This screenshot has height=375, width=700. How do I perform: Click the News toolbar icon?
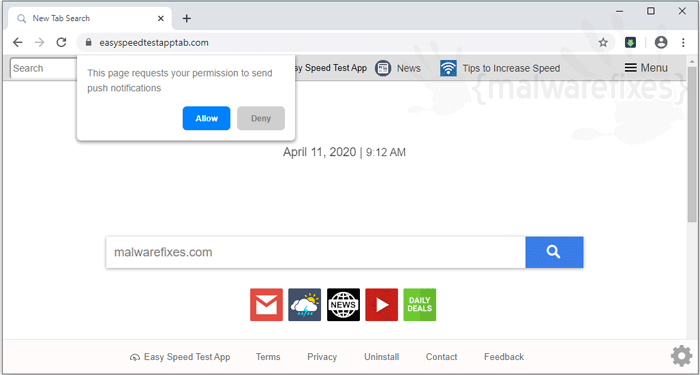383,68
